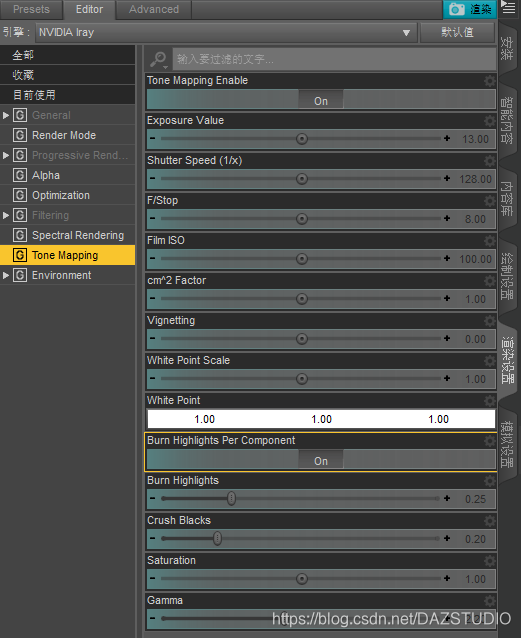Toggle Burn Highlights Per Component switch

point(321,460)
